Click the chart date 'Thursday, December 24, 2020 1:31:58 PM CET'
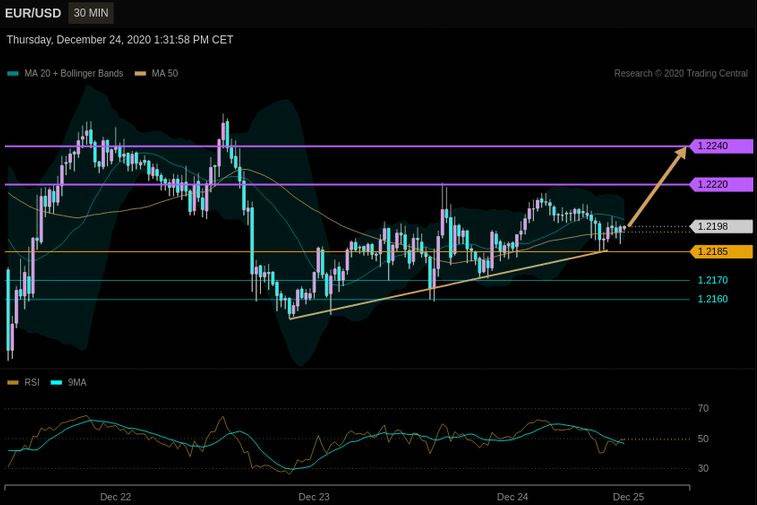Image resolution: width=757 pixels, height=505 pixels. click(x=120, y=40)
